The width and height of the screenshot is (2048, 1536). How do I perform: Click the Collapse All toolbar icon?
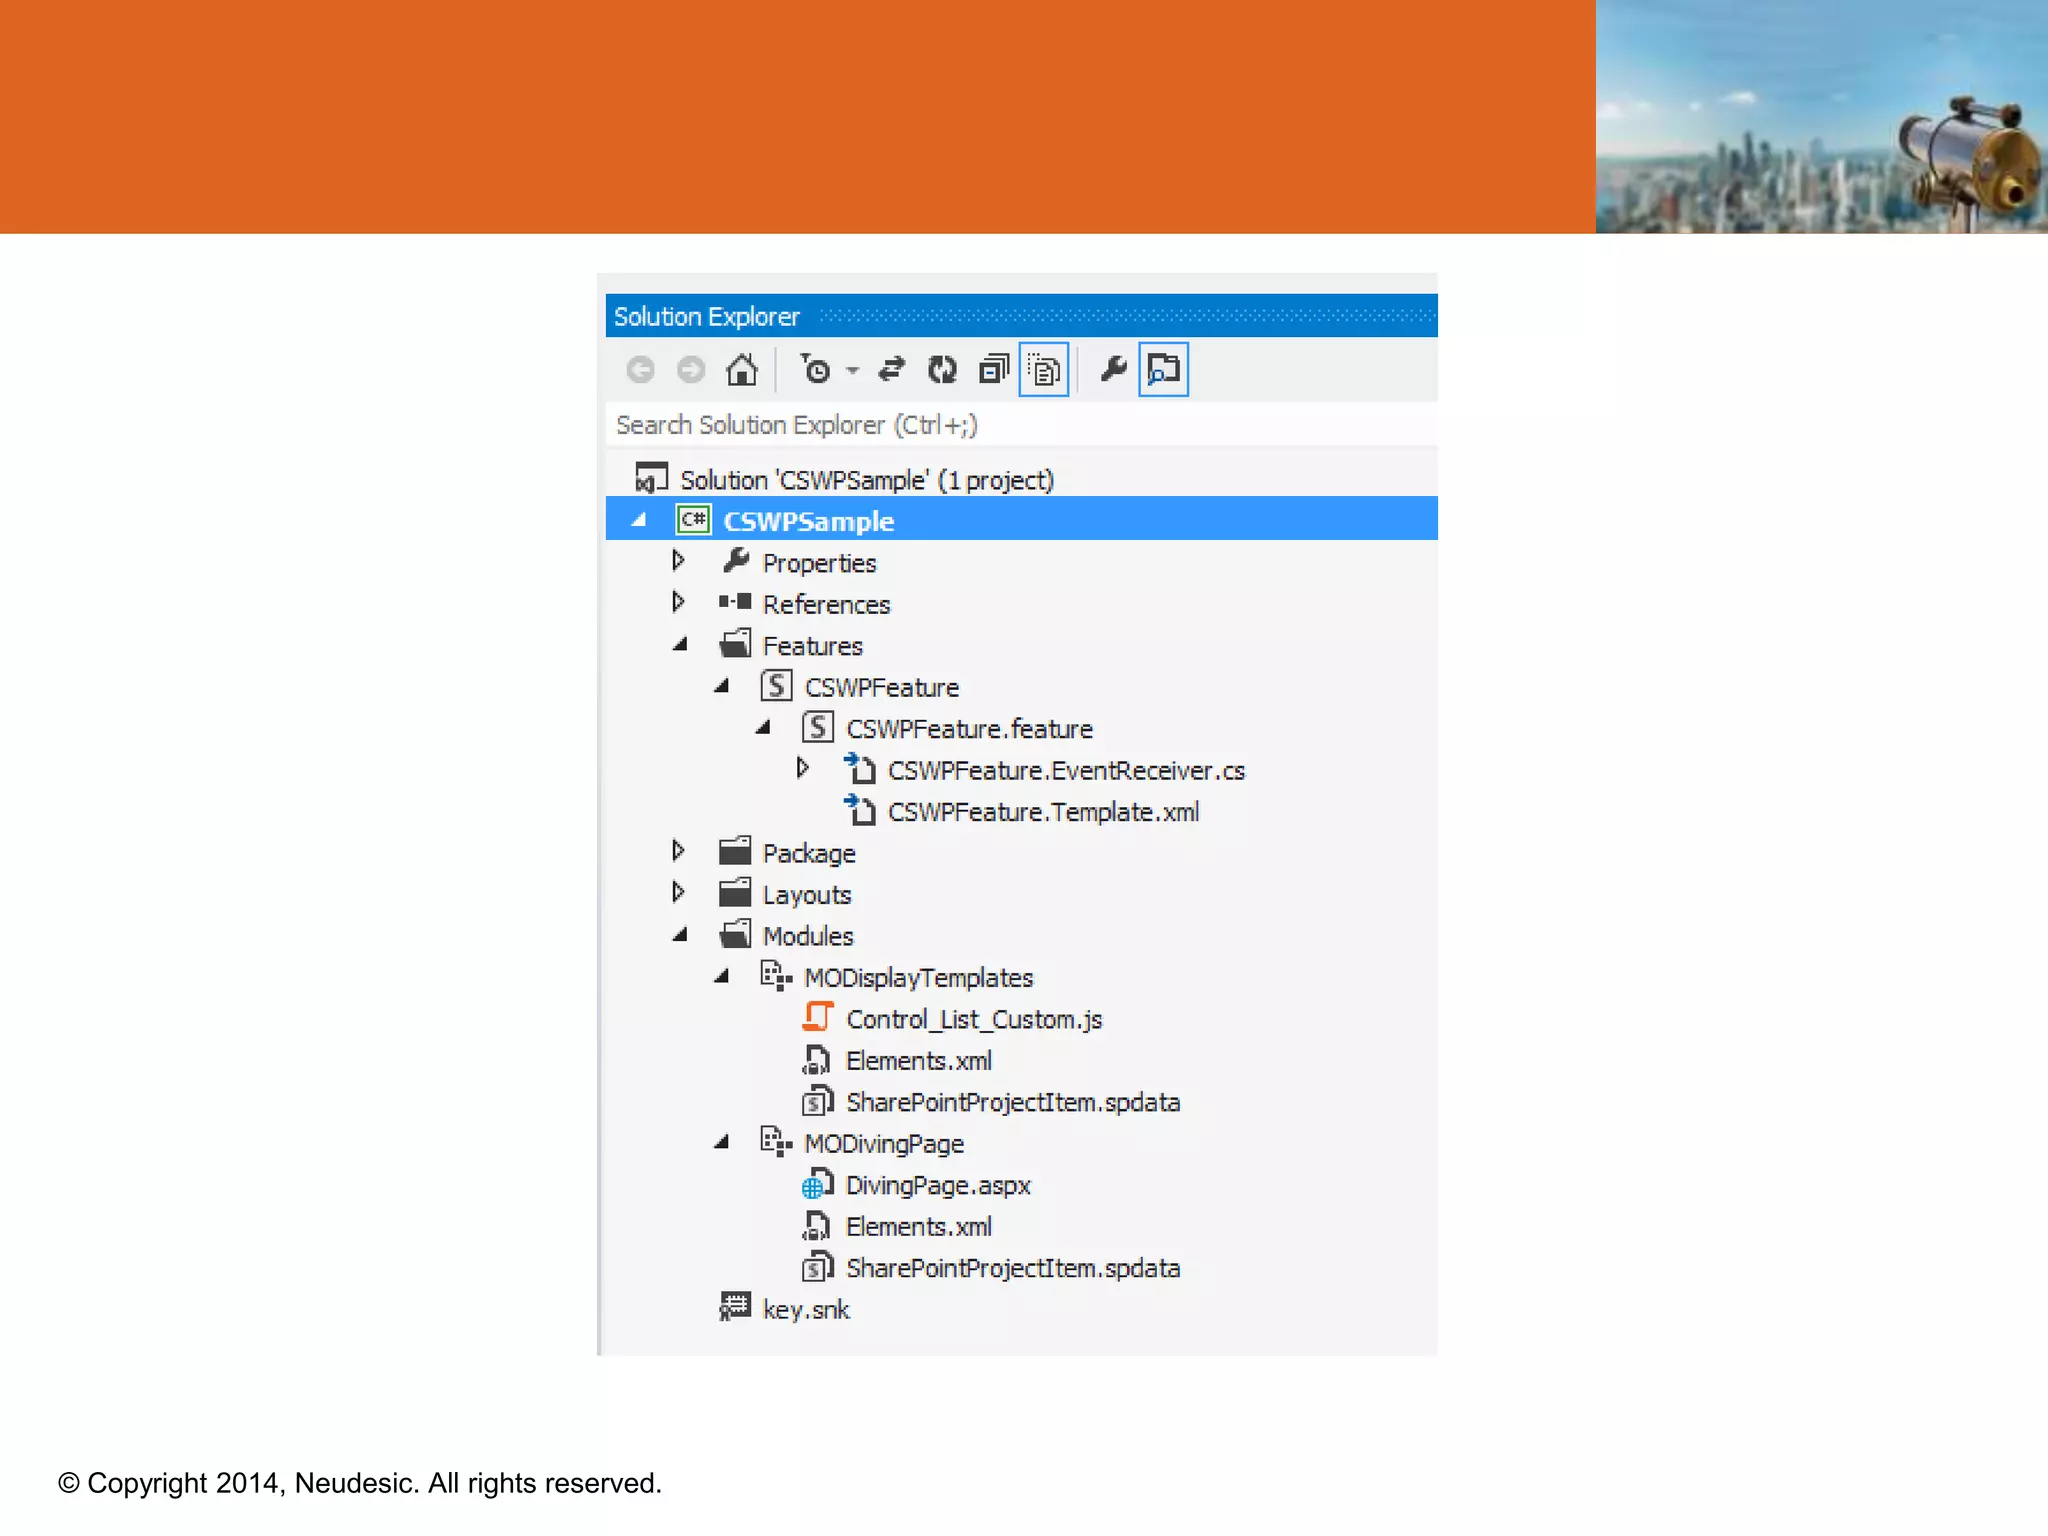(x=993, y=370)
